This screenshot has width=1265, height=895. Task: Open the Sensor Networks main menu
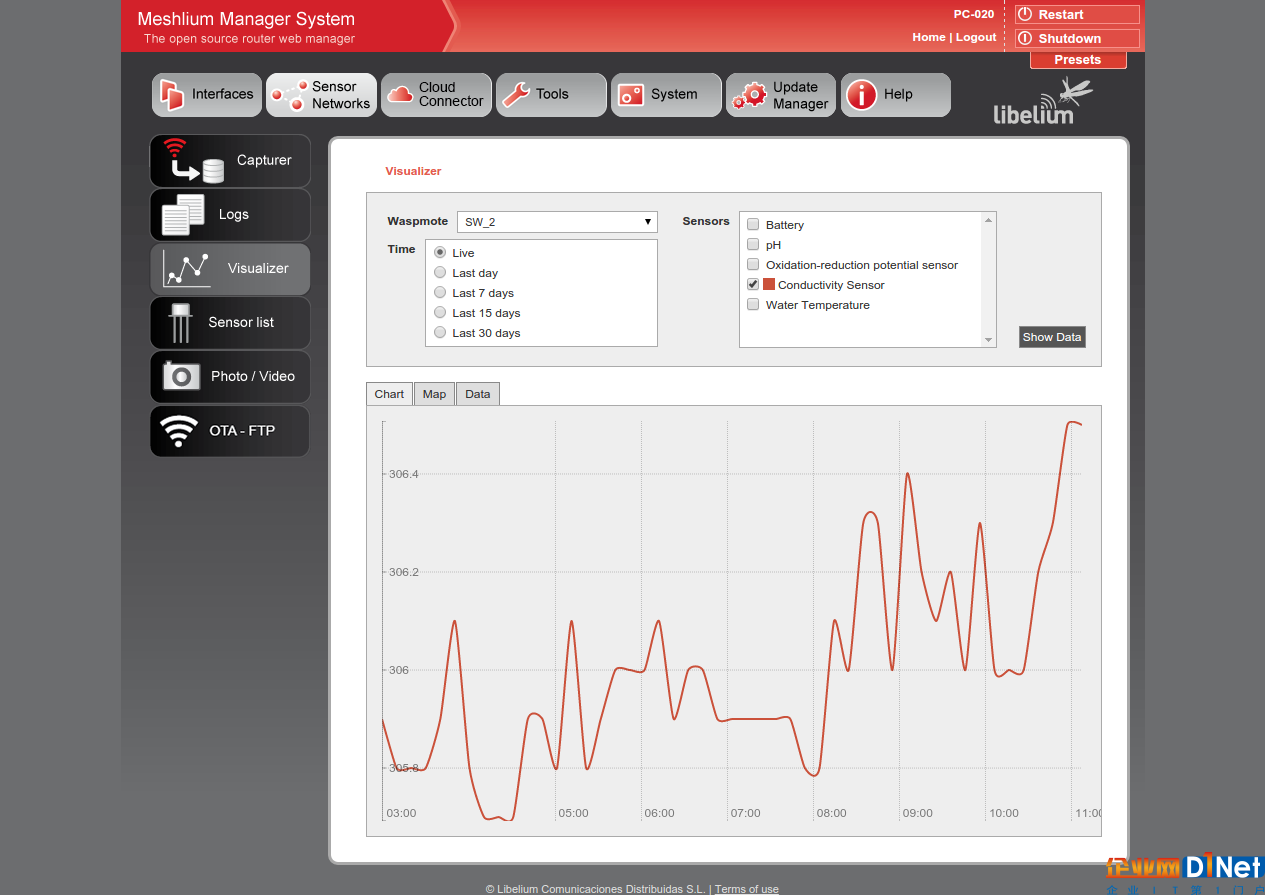(321, 95)
